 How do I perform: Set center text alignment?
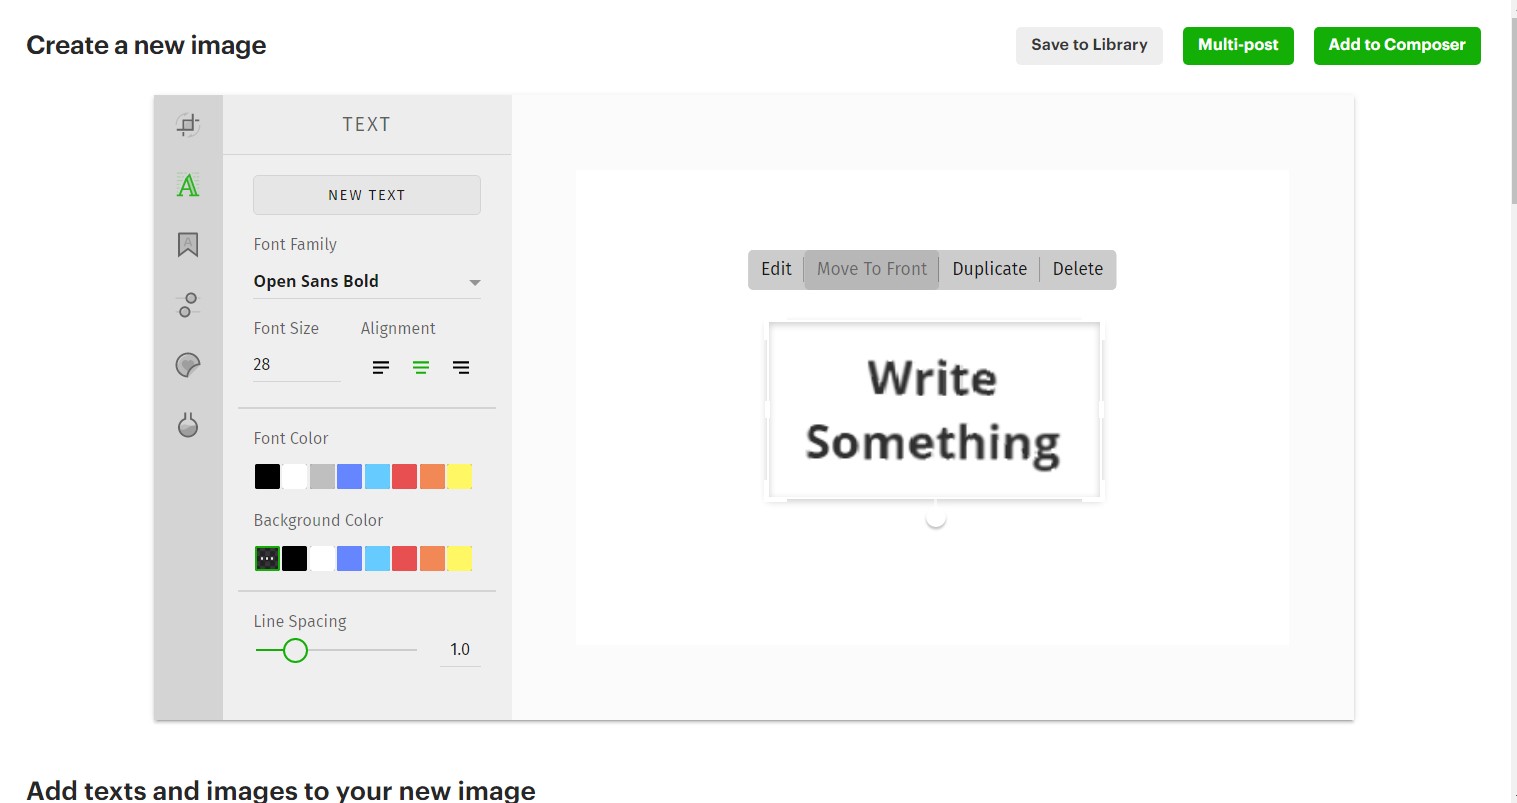[x=421, y=368]
